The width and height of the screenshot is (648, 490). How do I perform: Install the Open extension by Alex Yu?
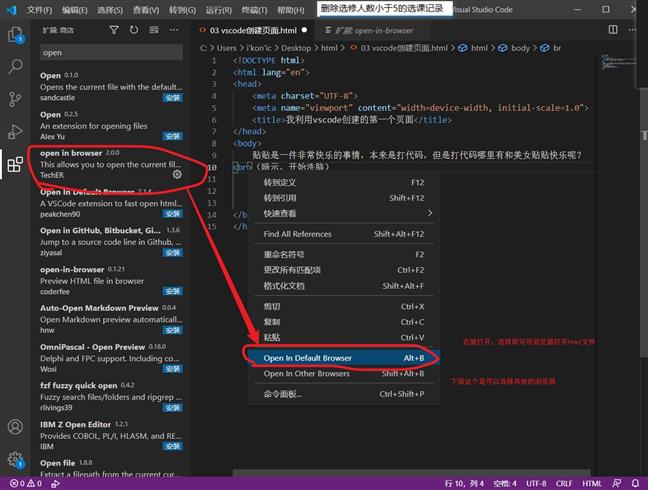click(x=173, y=136)
